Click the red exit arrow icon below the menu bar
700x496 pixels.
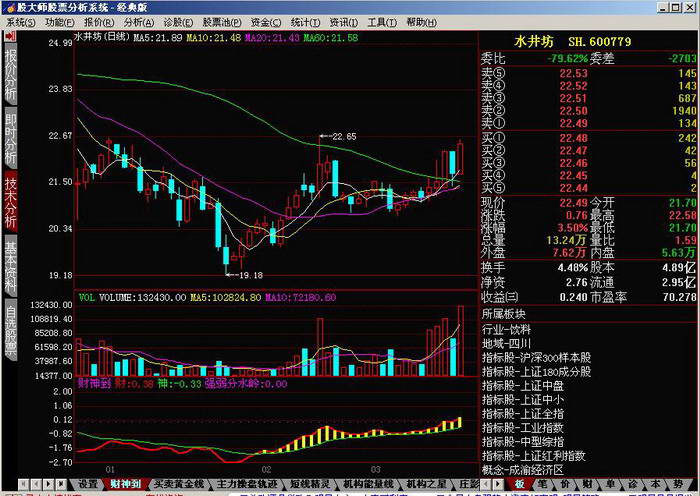tap(10, 37)
